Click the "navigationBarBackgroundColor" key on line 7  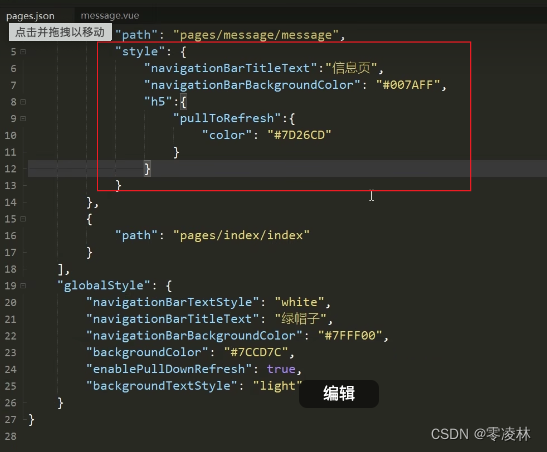click(x=252, y=85)
